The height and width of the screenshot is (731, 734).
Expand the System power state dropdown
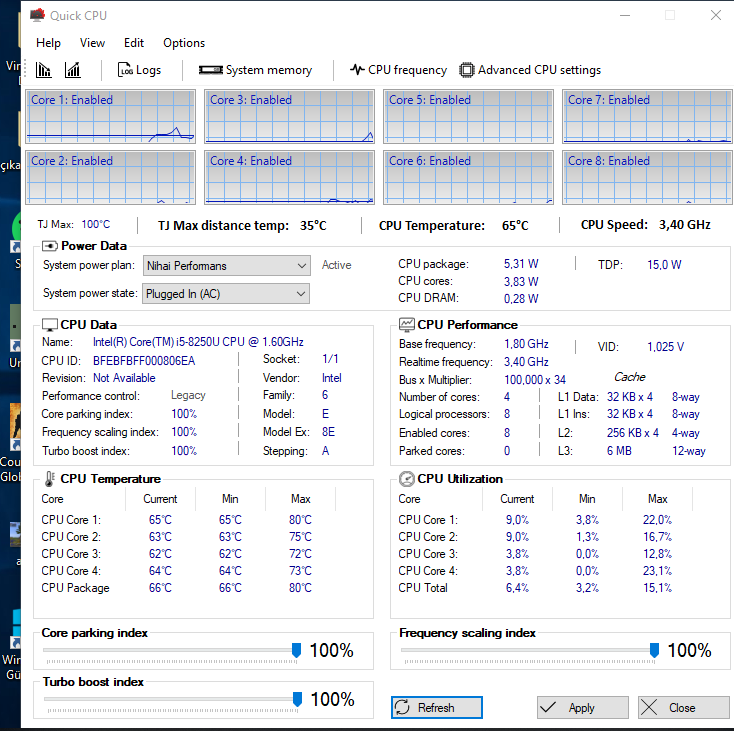pyautogui.click(x=302, y=294)
